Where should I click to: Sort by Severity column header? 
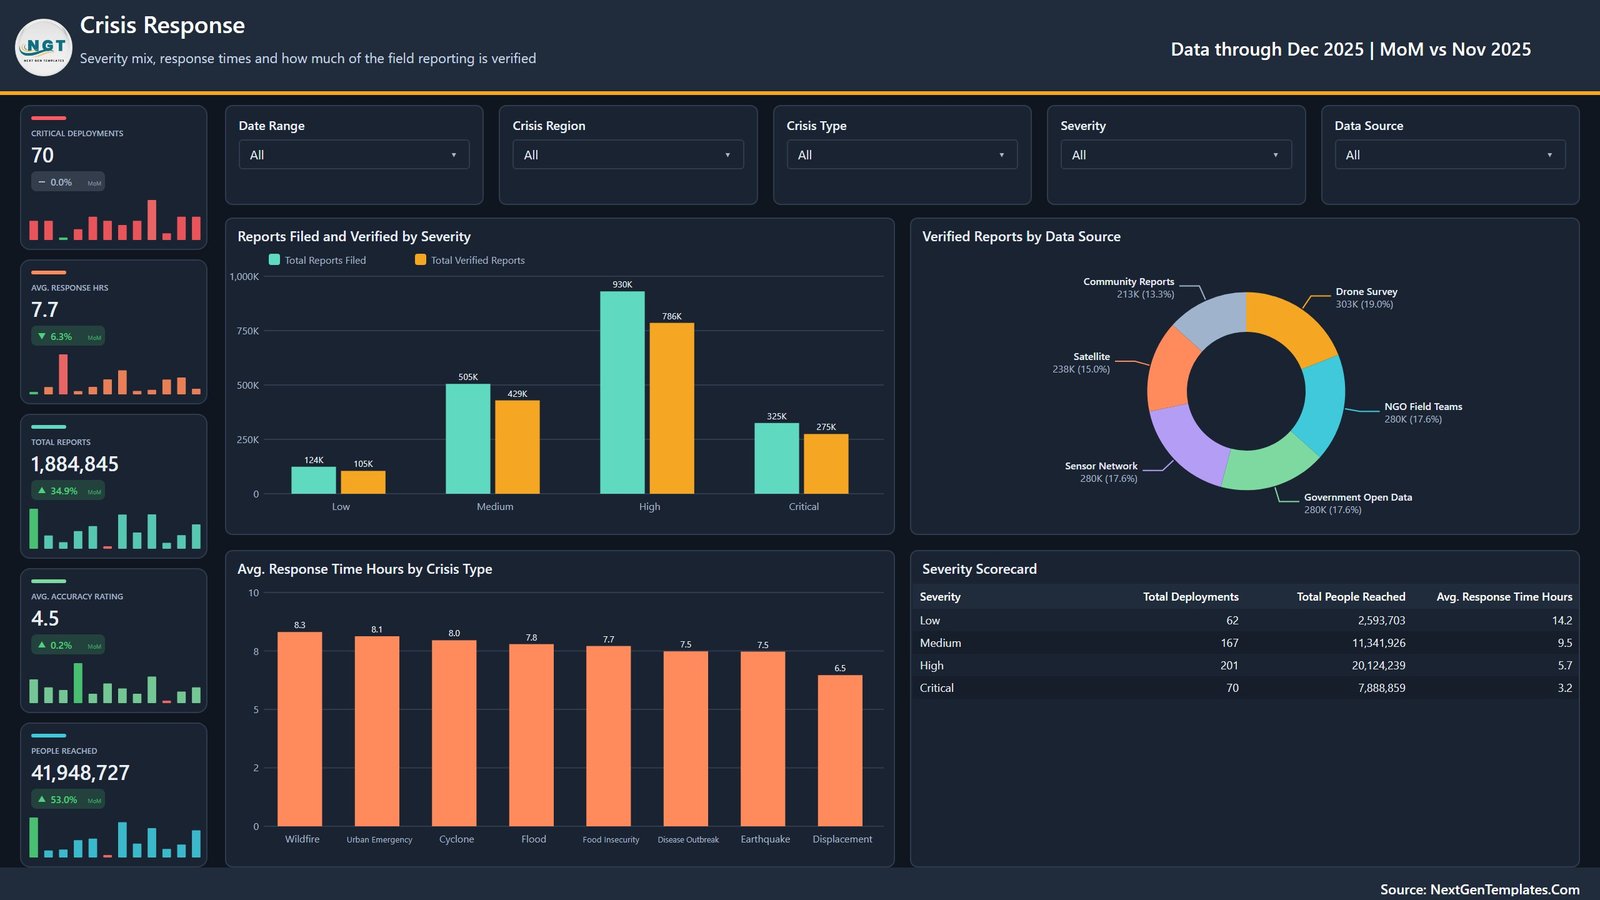coord(940,597)
